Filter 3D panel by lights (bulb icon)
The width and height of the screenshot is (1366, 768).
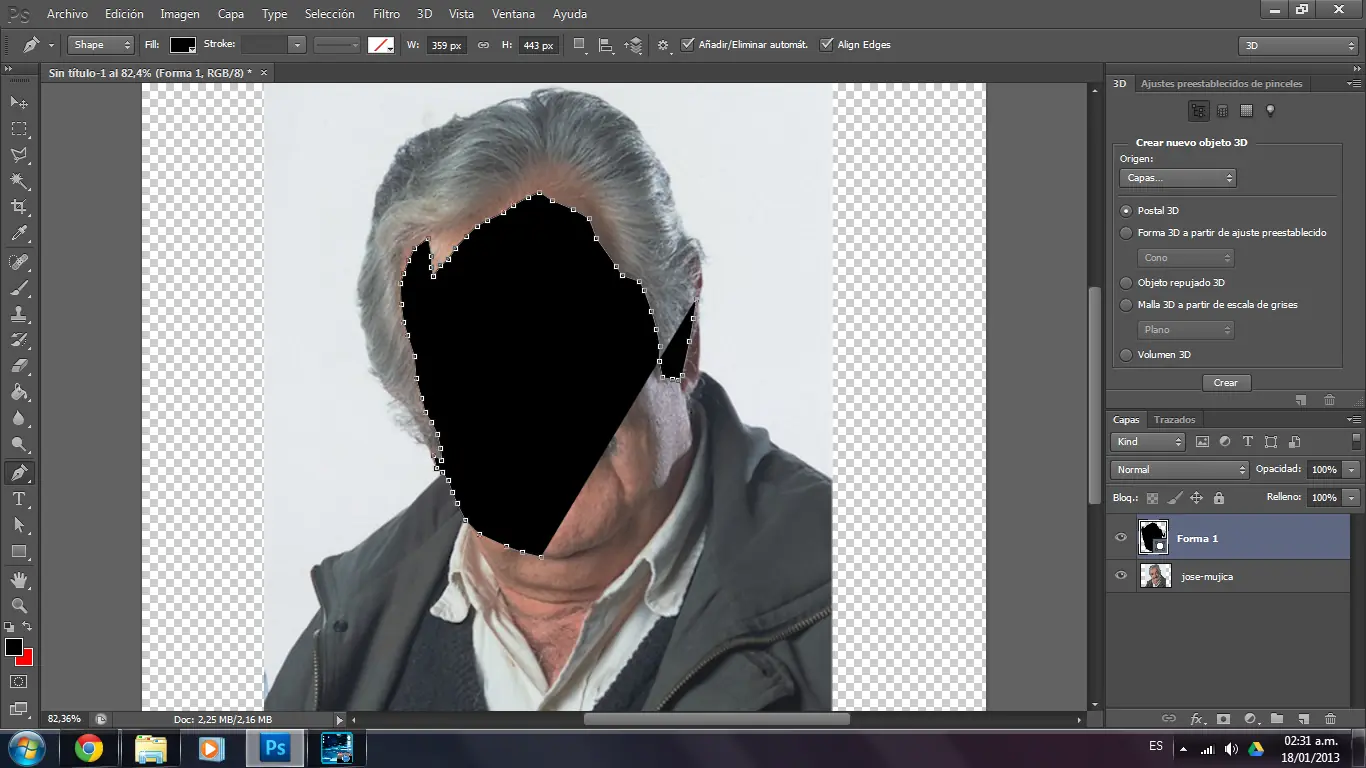[x=1270, y=111]
